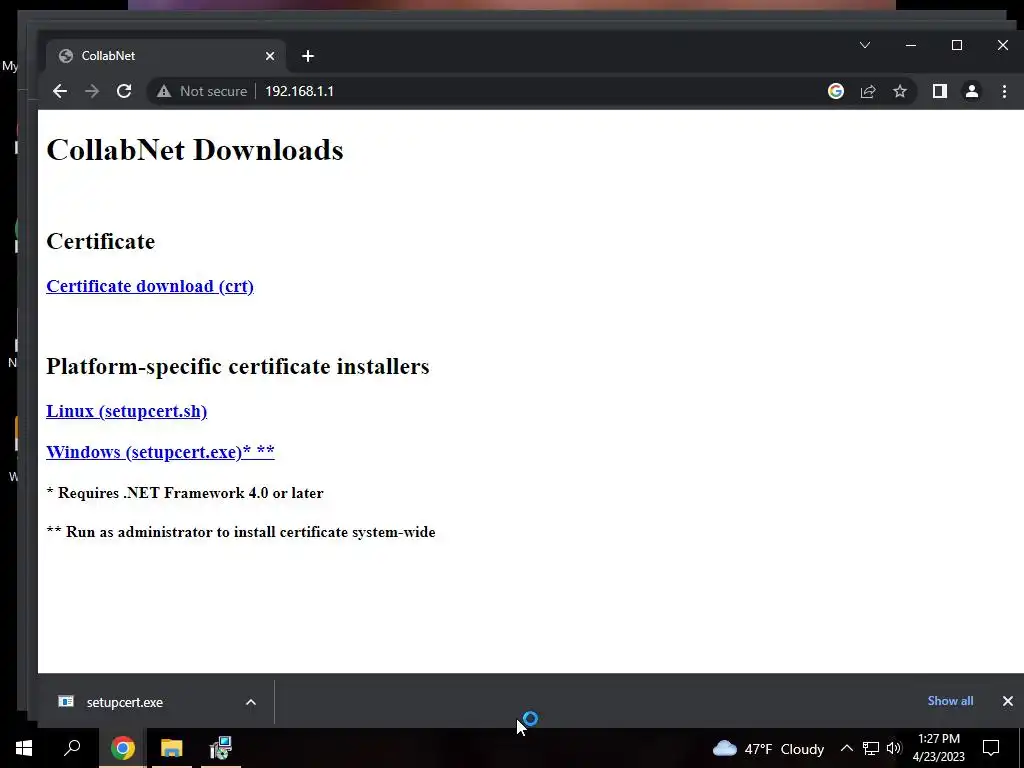Viewport: 1024px width, 768px height.
Task: Click the browser forward arrow
Action: (92, 91)
